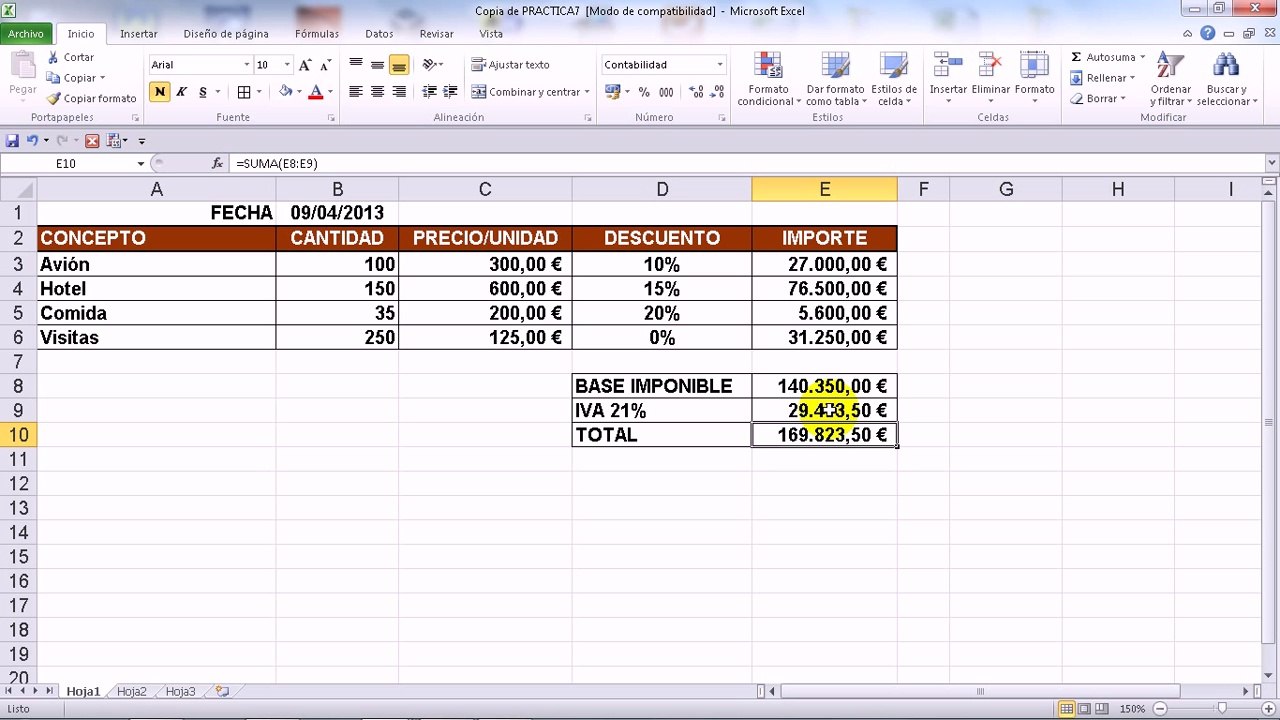Click the insert function fx button
This screenshot has height=720, width=1280.
pyautogui.click(x=218, y=163)
